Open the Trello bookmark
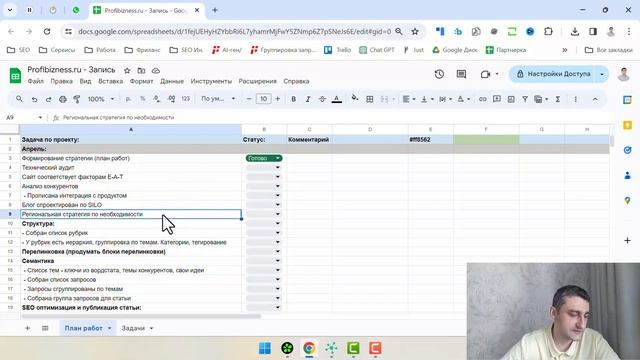 338,50
